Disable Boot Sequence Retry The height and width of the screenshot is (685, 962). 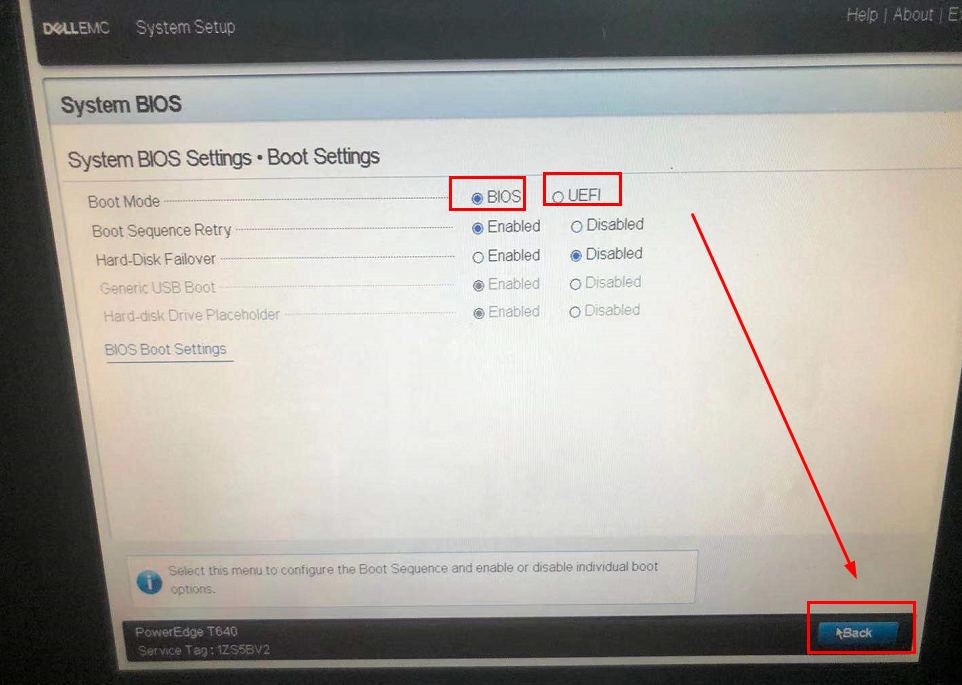576,227
